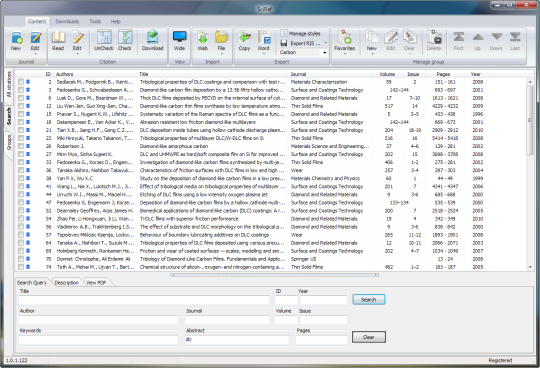Screen dimensions: 540x368
Task: Click the Download citation icon
Action: point(152,37)
